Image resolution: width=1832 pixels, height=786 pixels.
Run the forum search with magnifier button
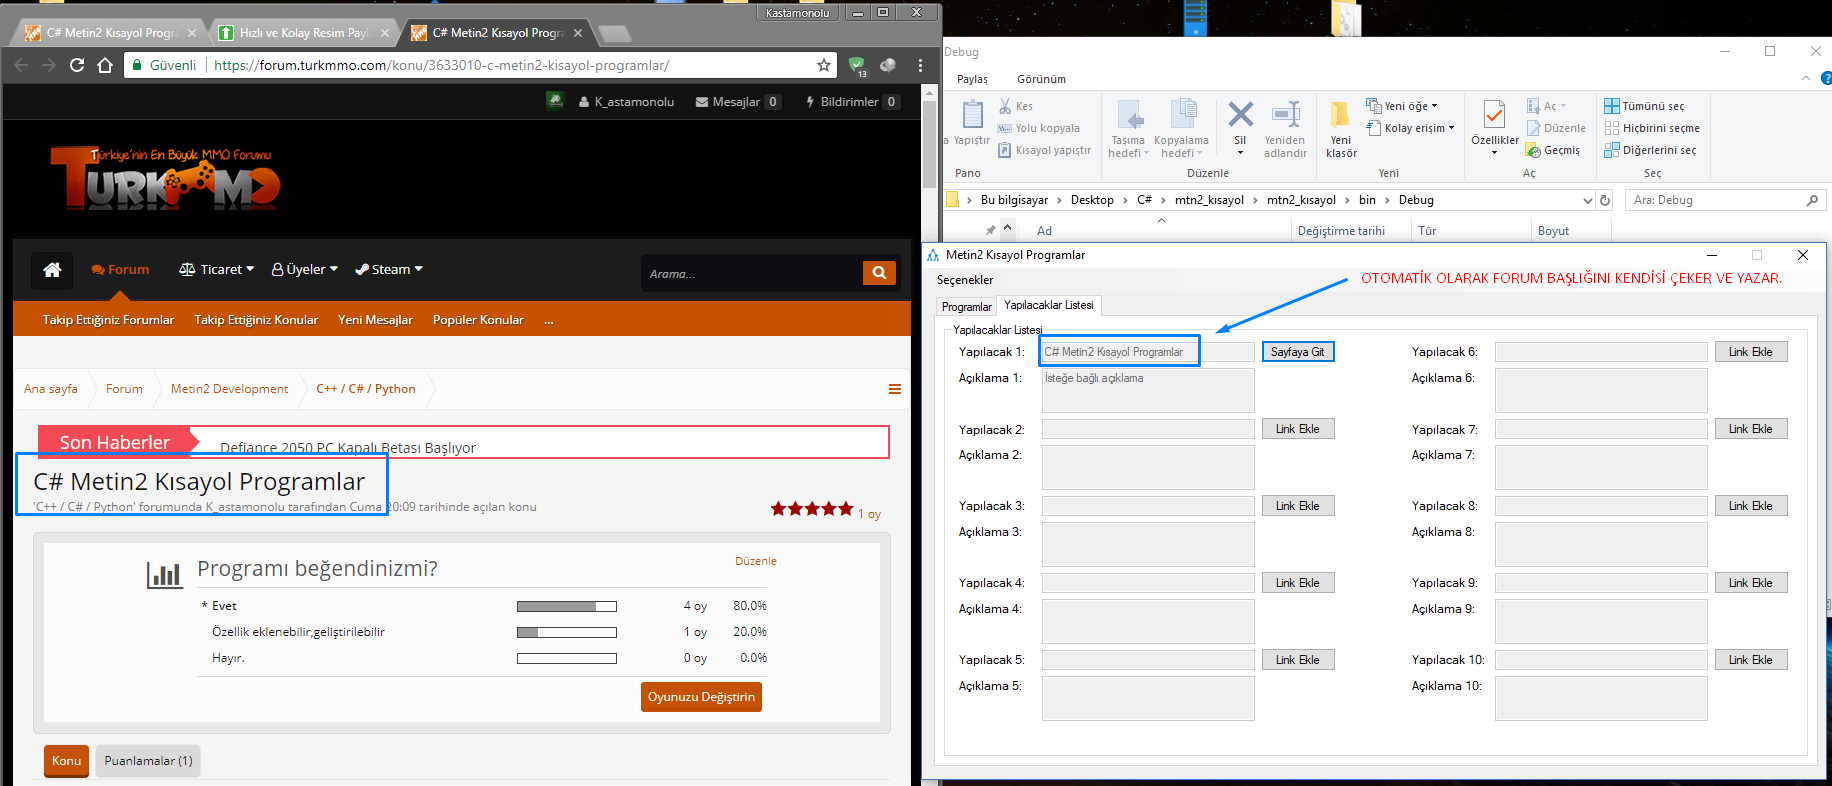(x=879, y=273)
